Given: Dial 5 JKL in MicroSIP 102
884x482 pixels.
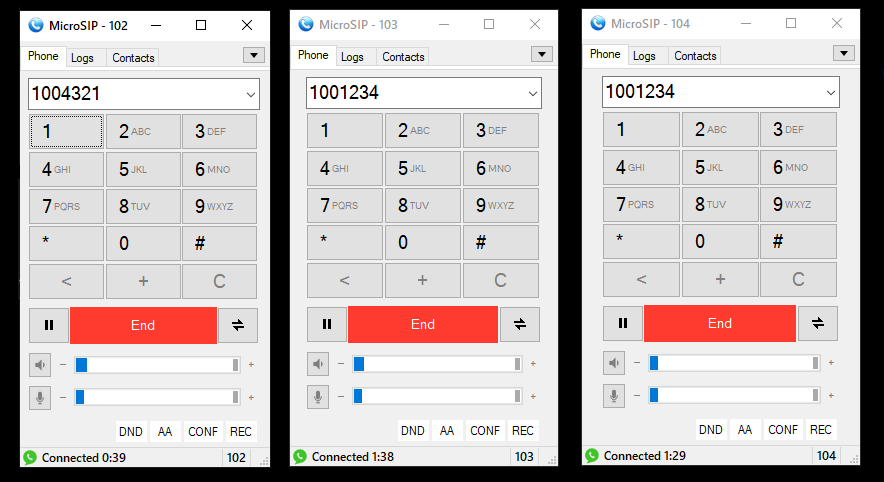Looking at the screenshot, I should tap(143, 169).
